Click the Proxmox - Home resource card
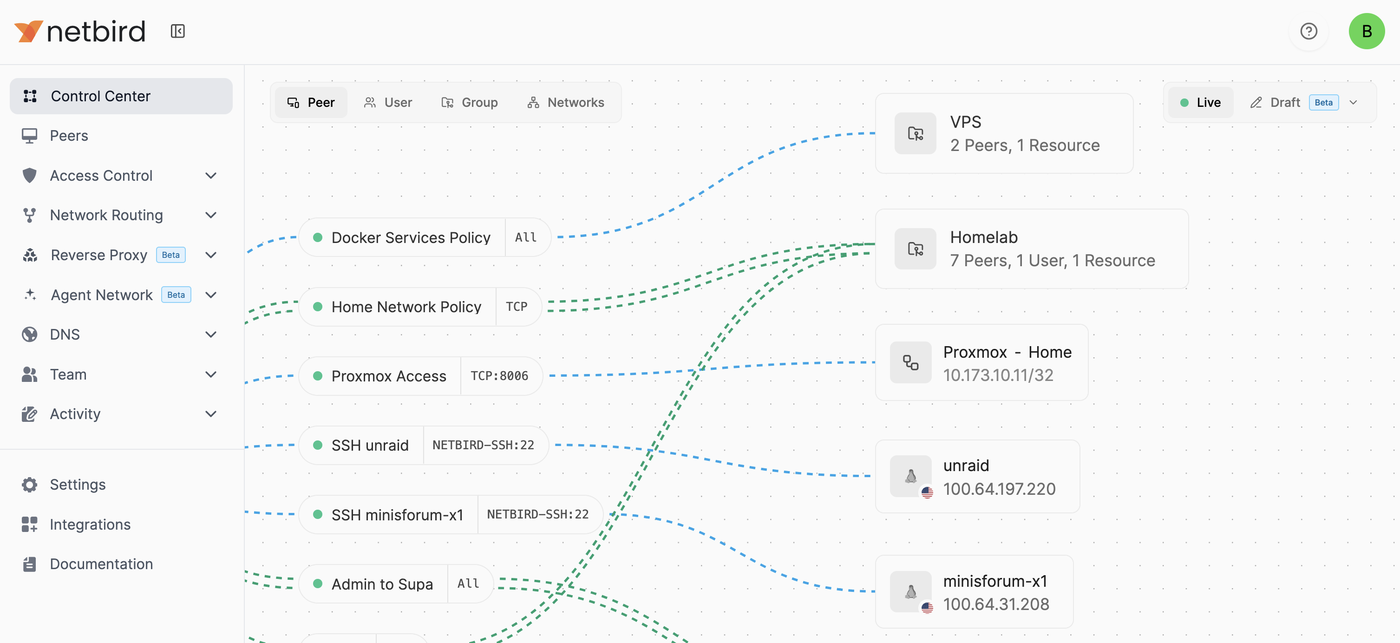 982,363
